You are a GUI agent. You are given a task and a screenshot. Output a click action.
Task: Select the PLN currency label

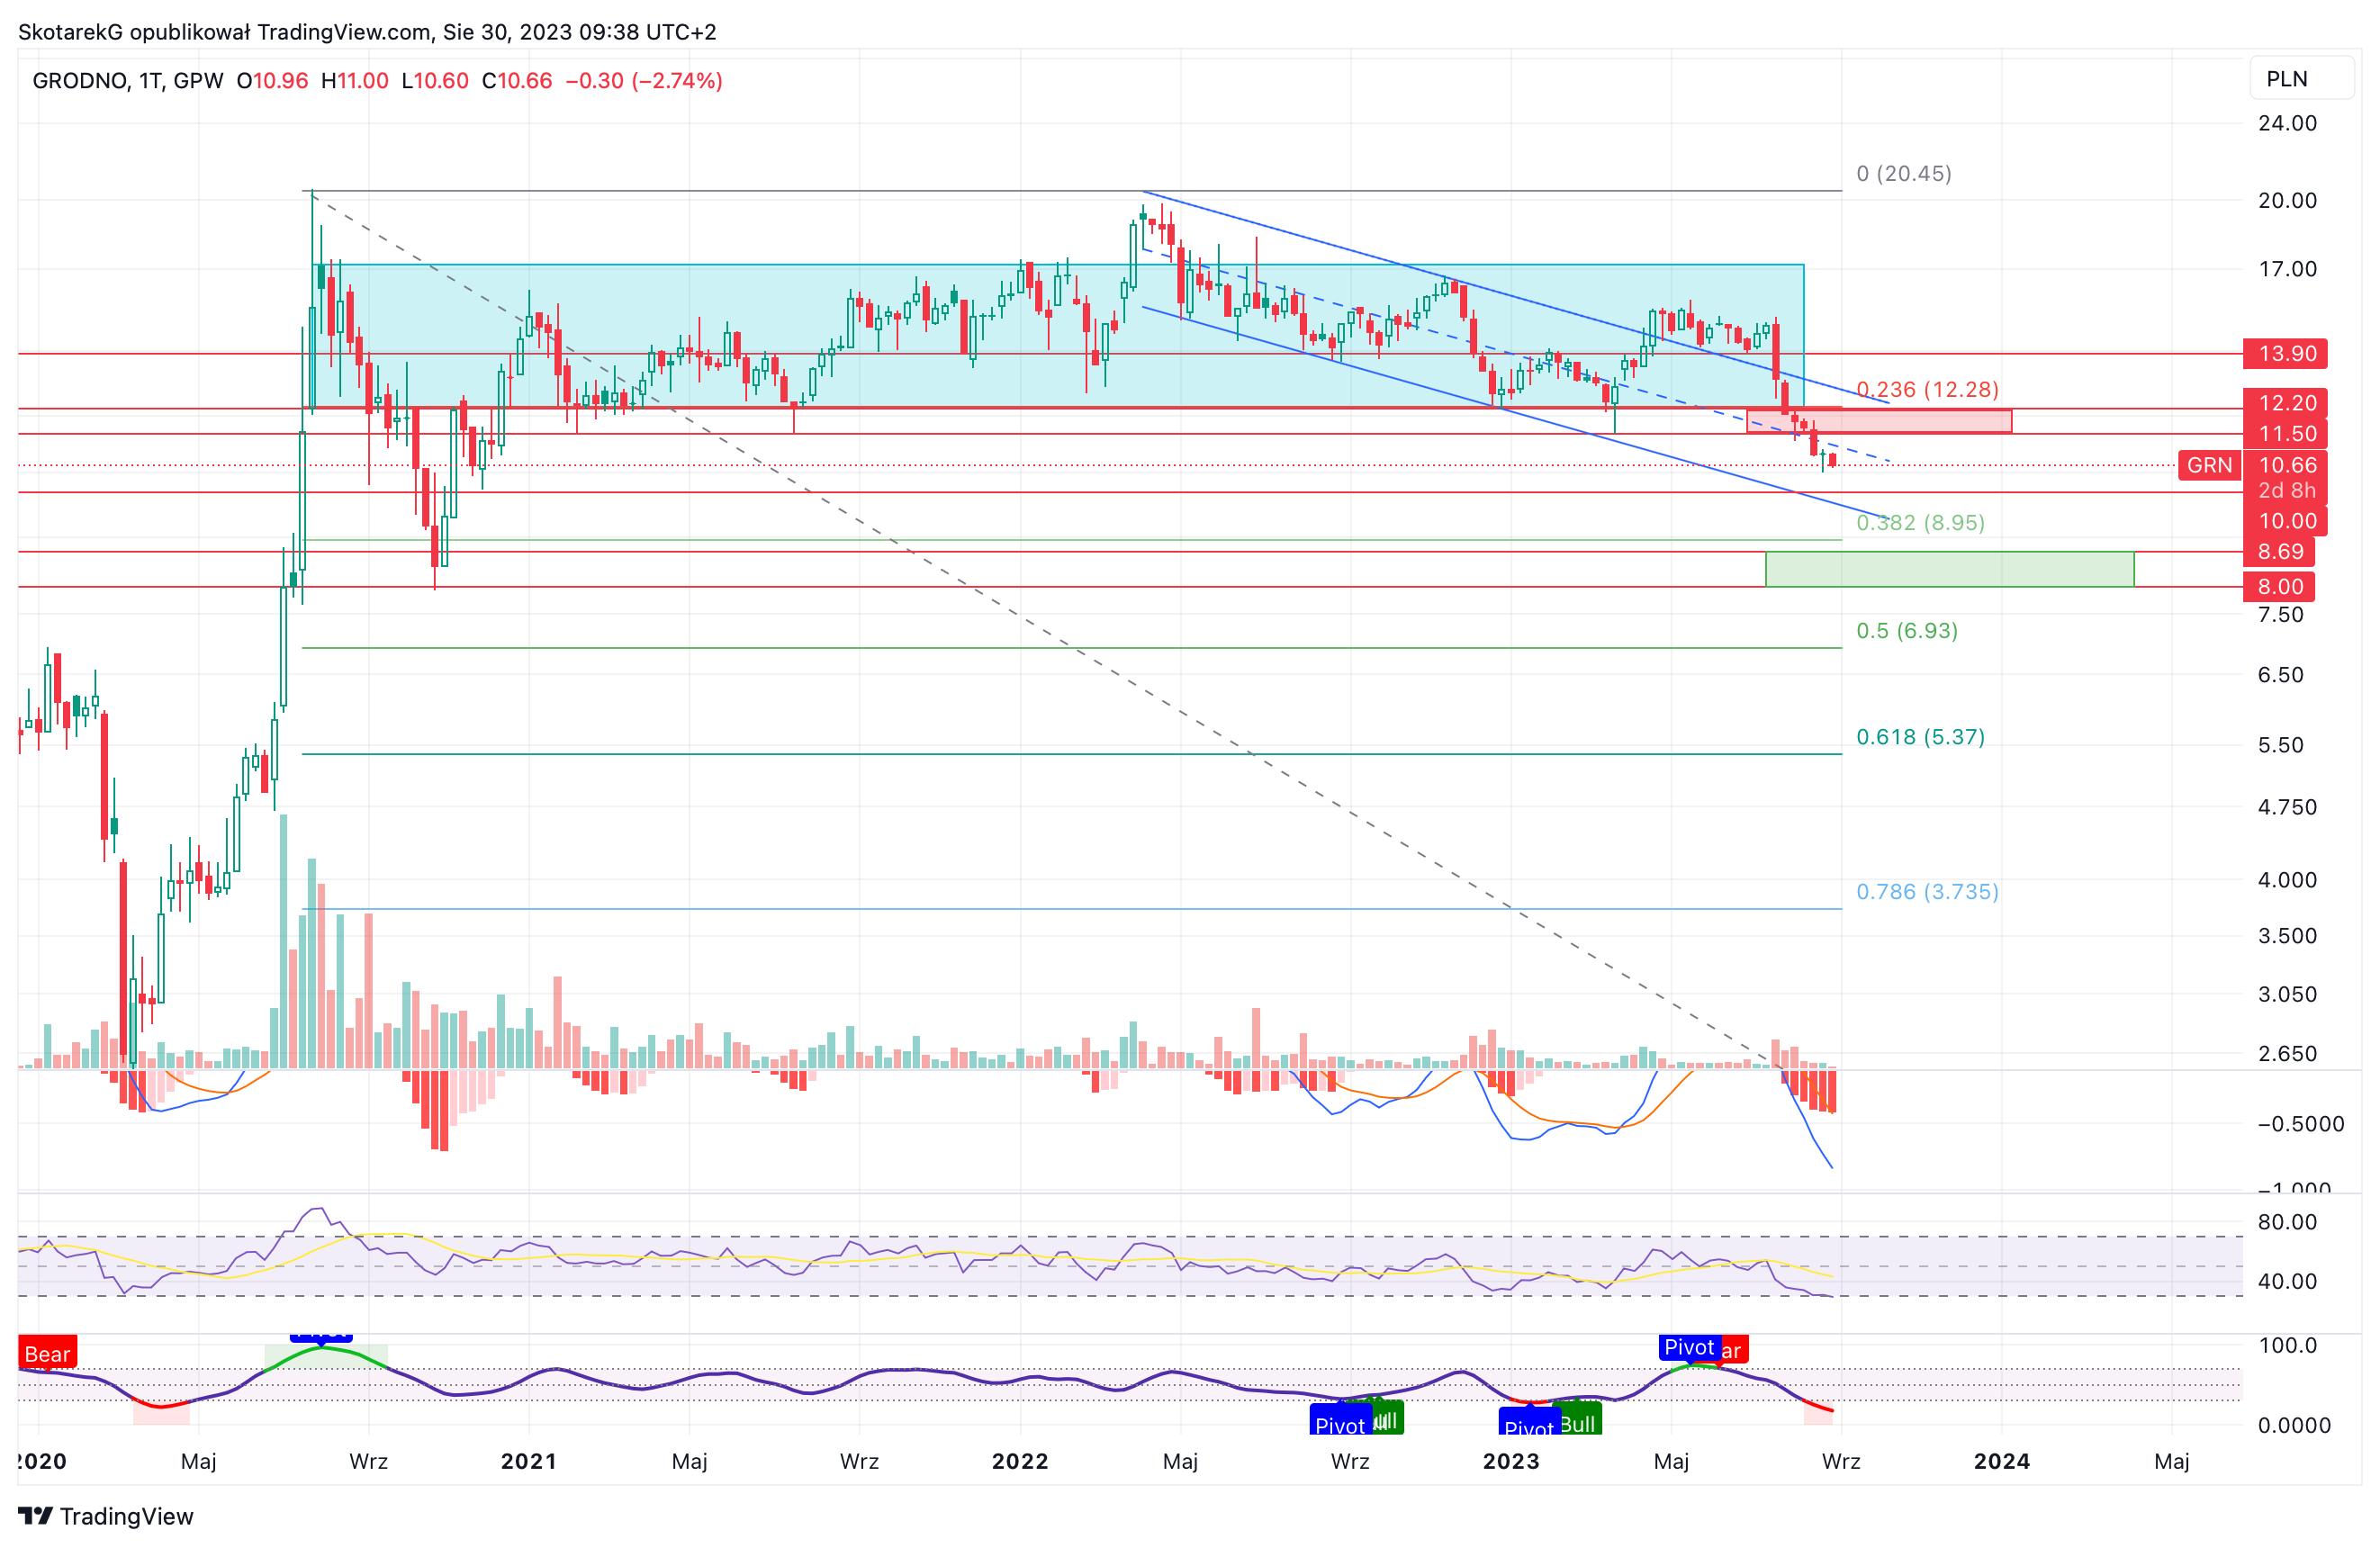point(2287,79)
